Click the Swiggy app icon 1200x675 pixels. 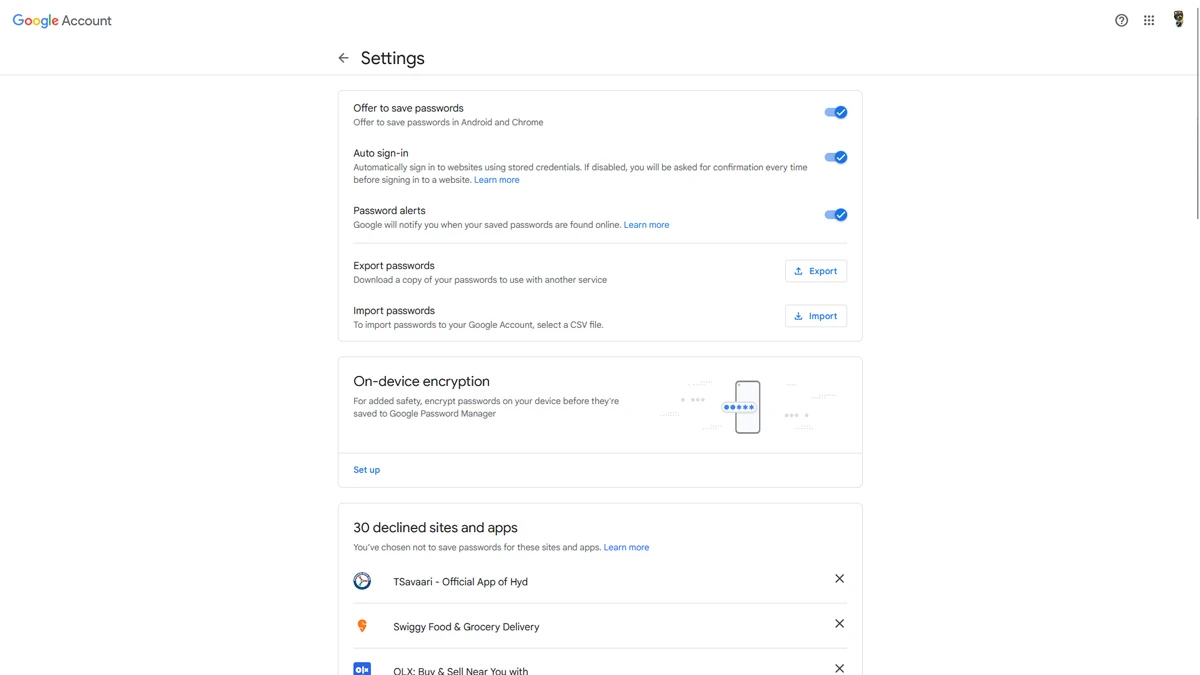coord(362,626)
